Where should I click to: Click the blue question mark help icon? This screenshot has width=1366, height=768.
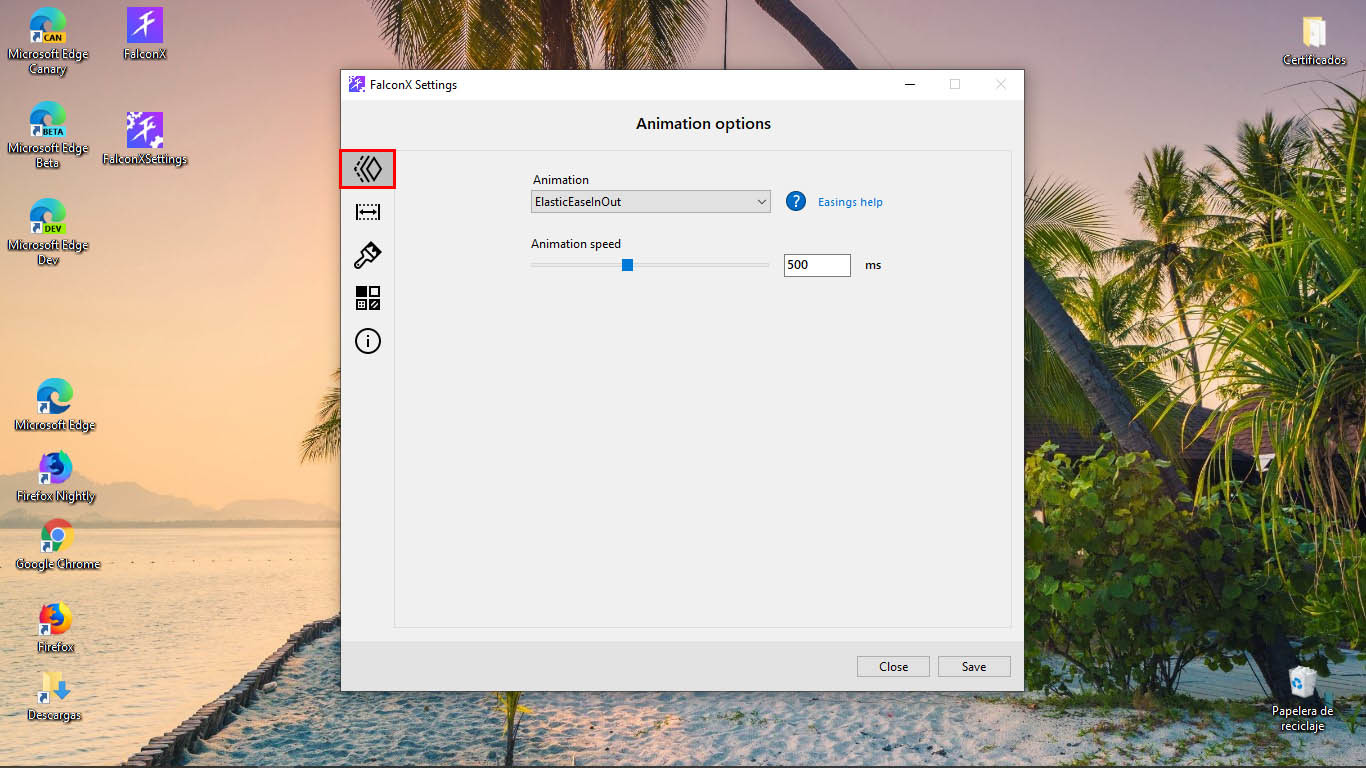click(796, 201)
